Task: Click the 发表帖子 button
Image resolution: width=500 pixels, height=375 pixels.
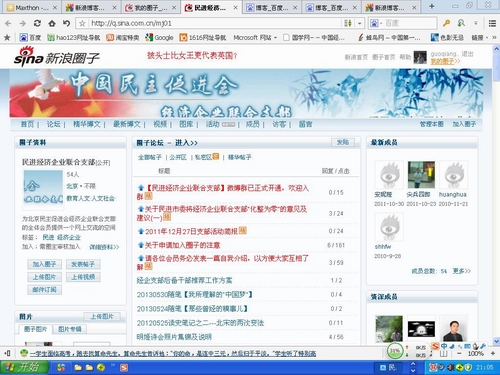Action: 83,264
